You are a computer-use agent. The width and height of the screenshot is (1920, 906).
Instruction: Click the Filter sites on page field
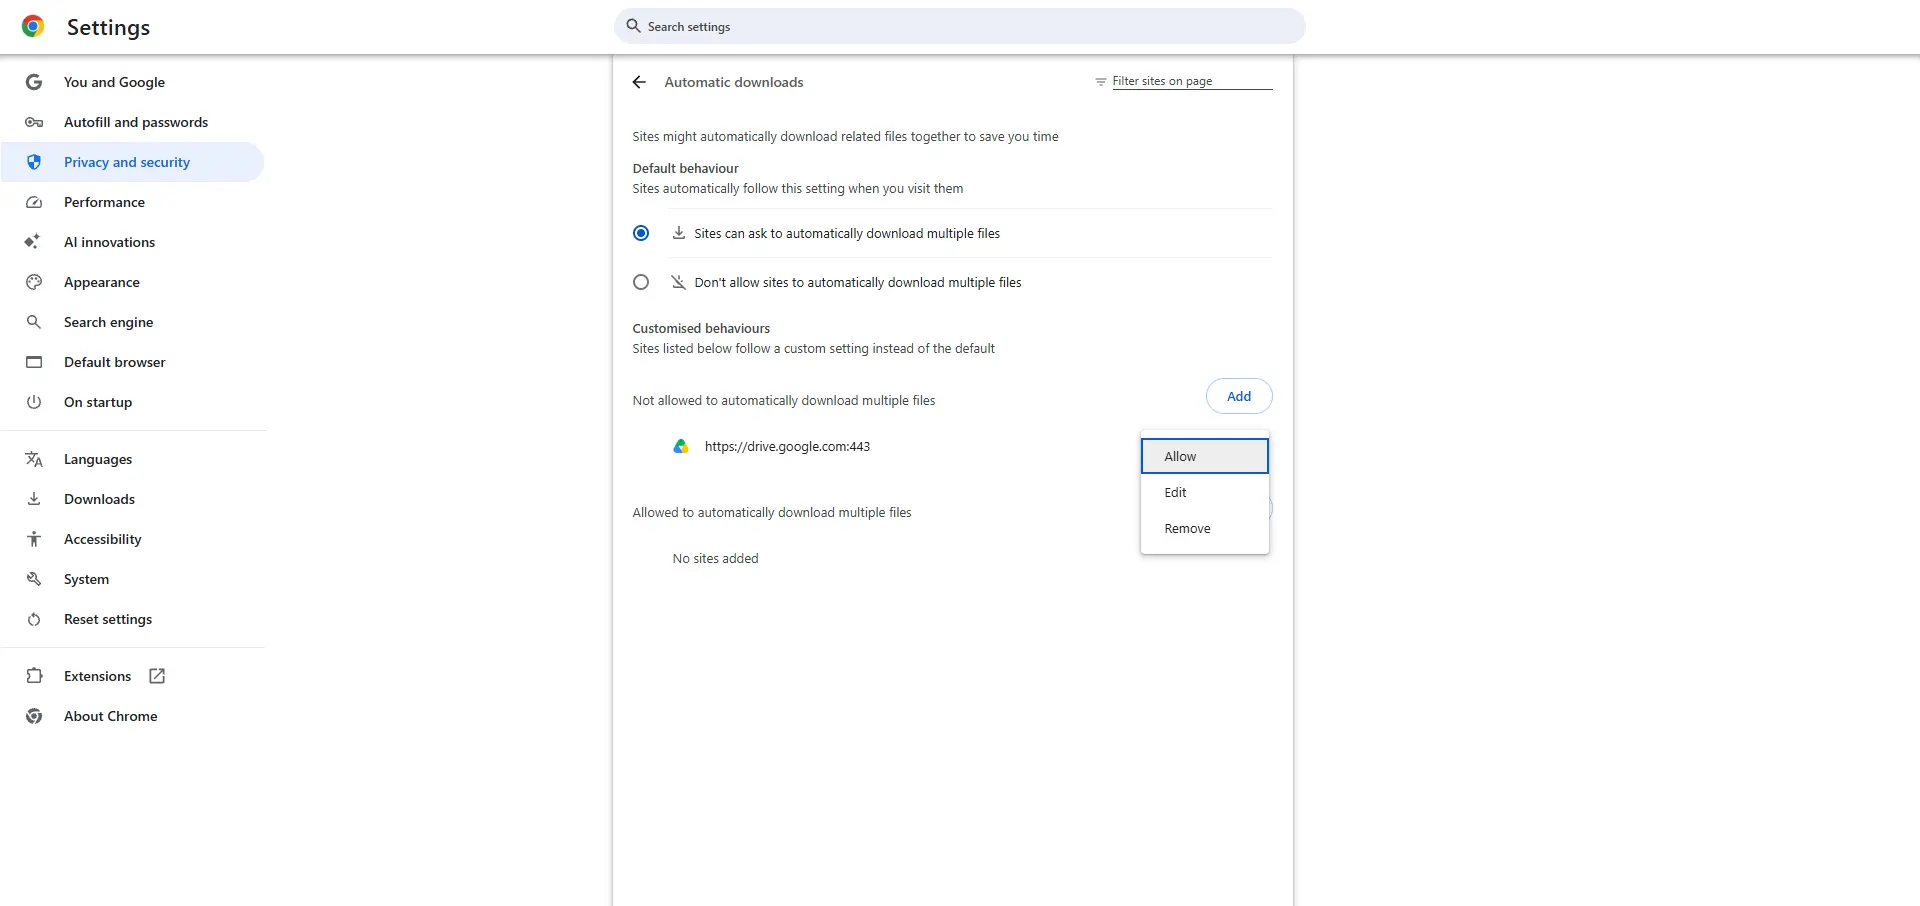[x=1192, y=81]
